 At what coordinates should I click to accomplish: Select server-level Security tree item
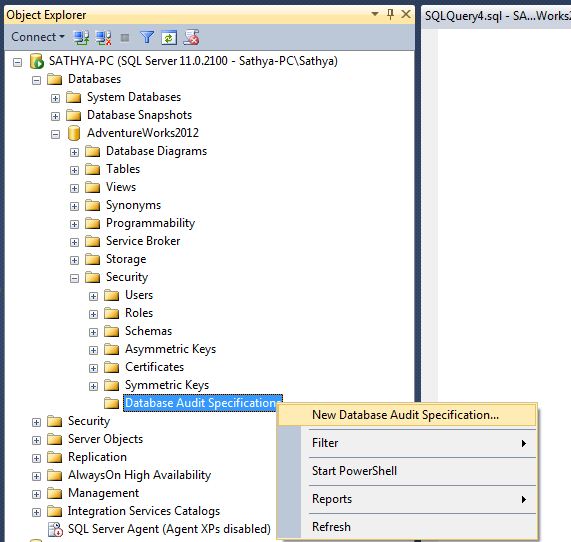89,421
